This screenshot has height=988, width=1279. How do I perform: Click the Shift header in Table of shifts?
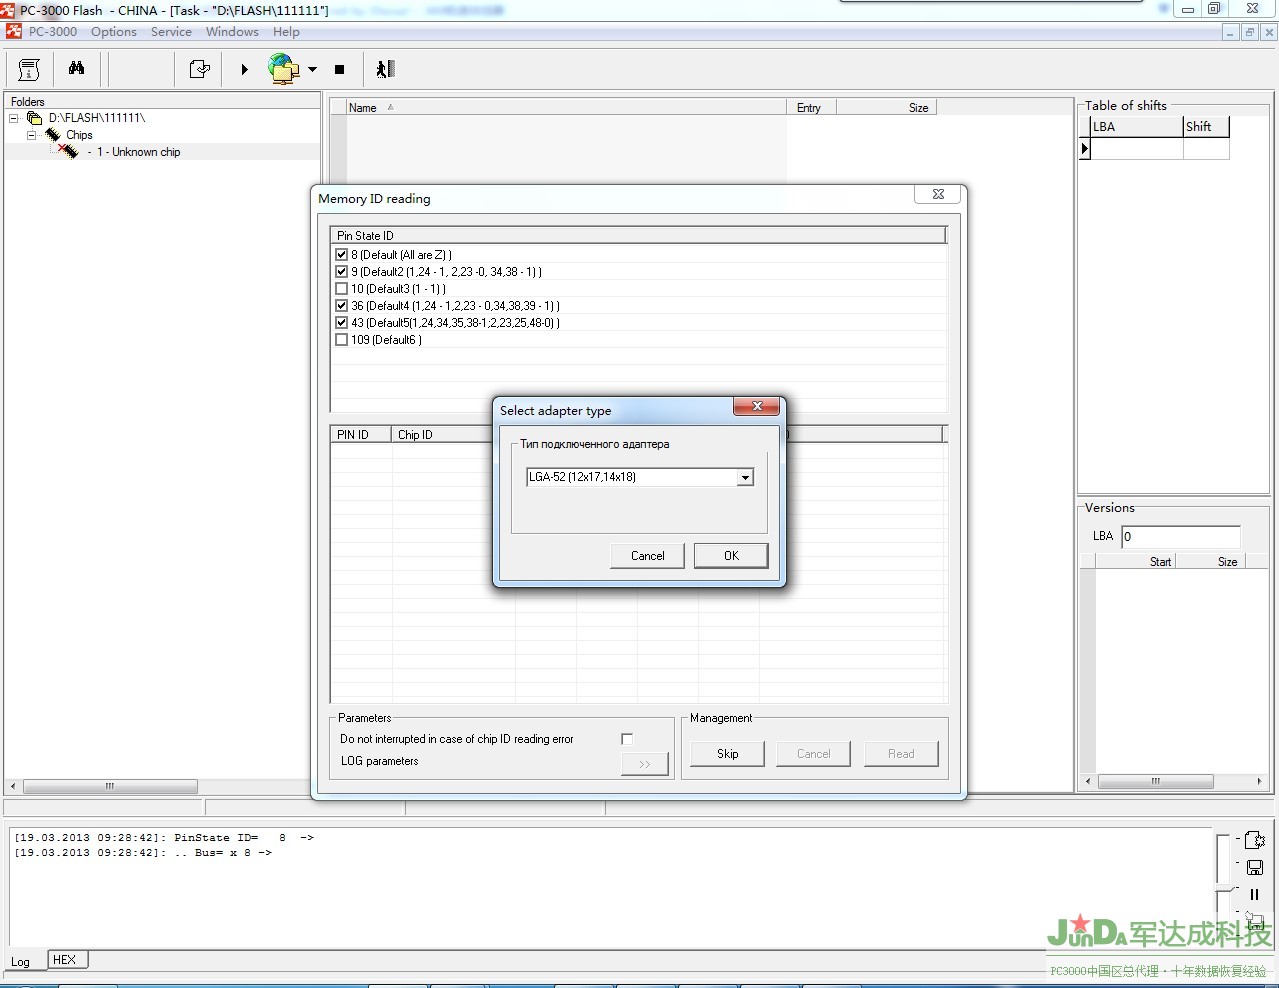pos(1205,127)
